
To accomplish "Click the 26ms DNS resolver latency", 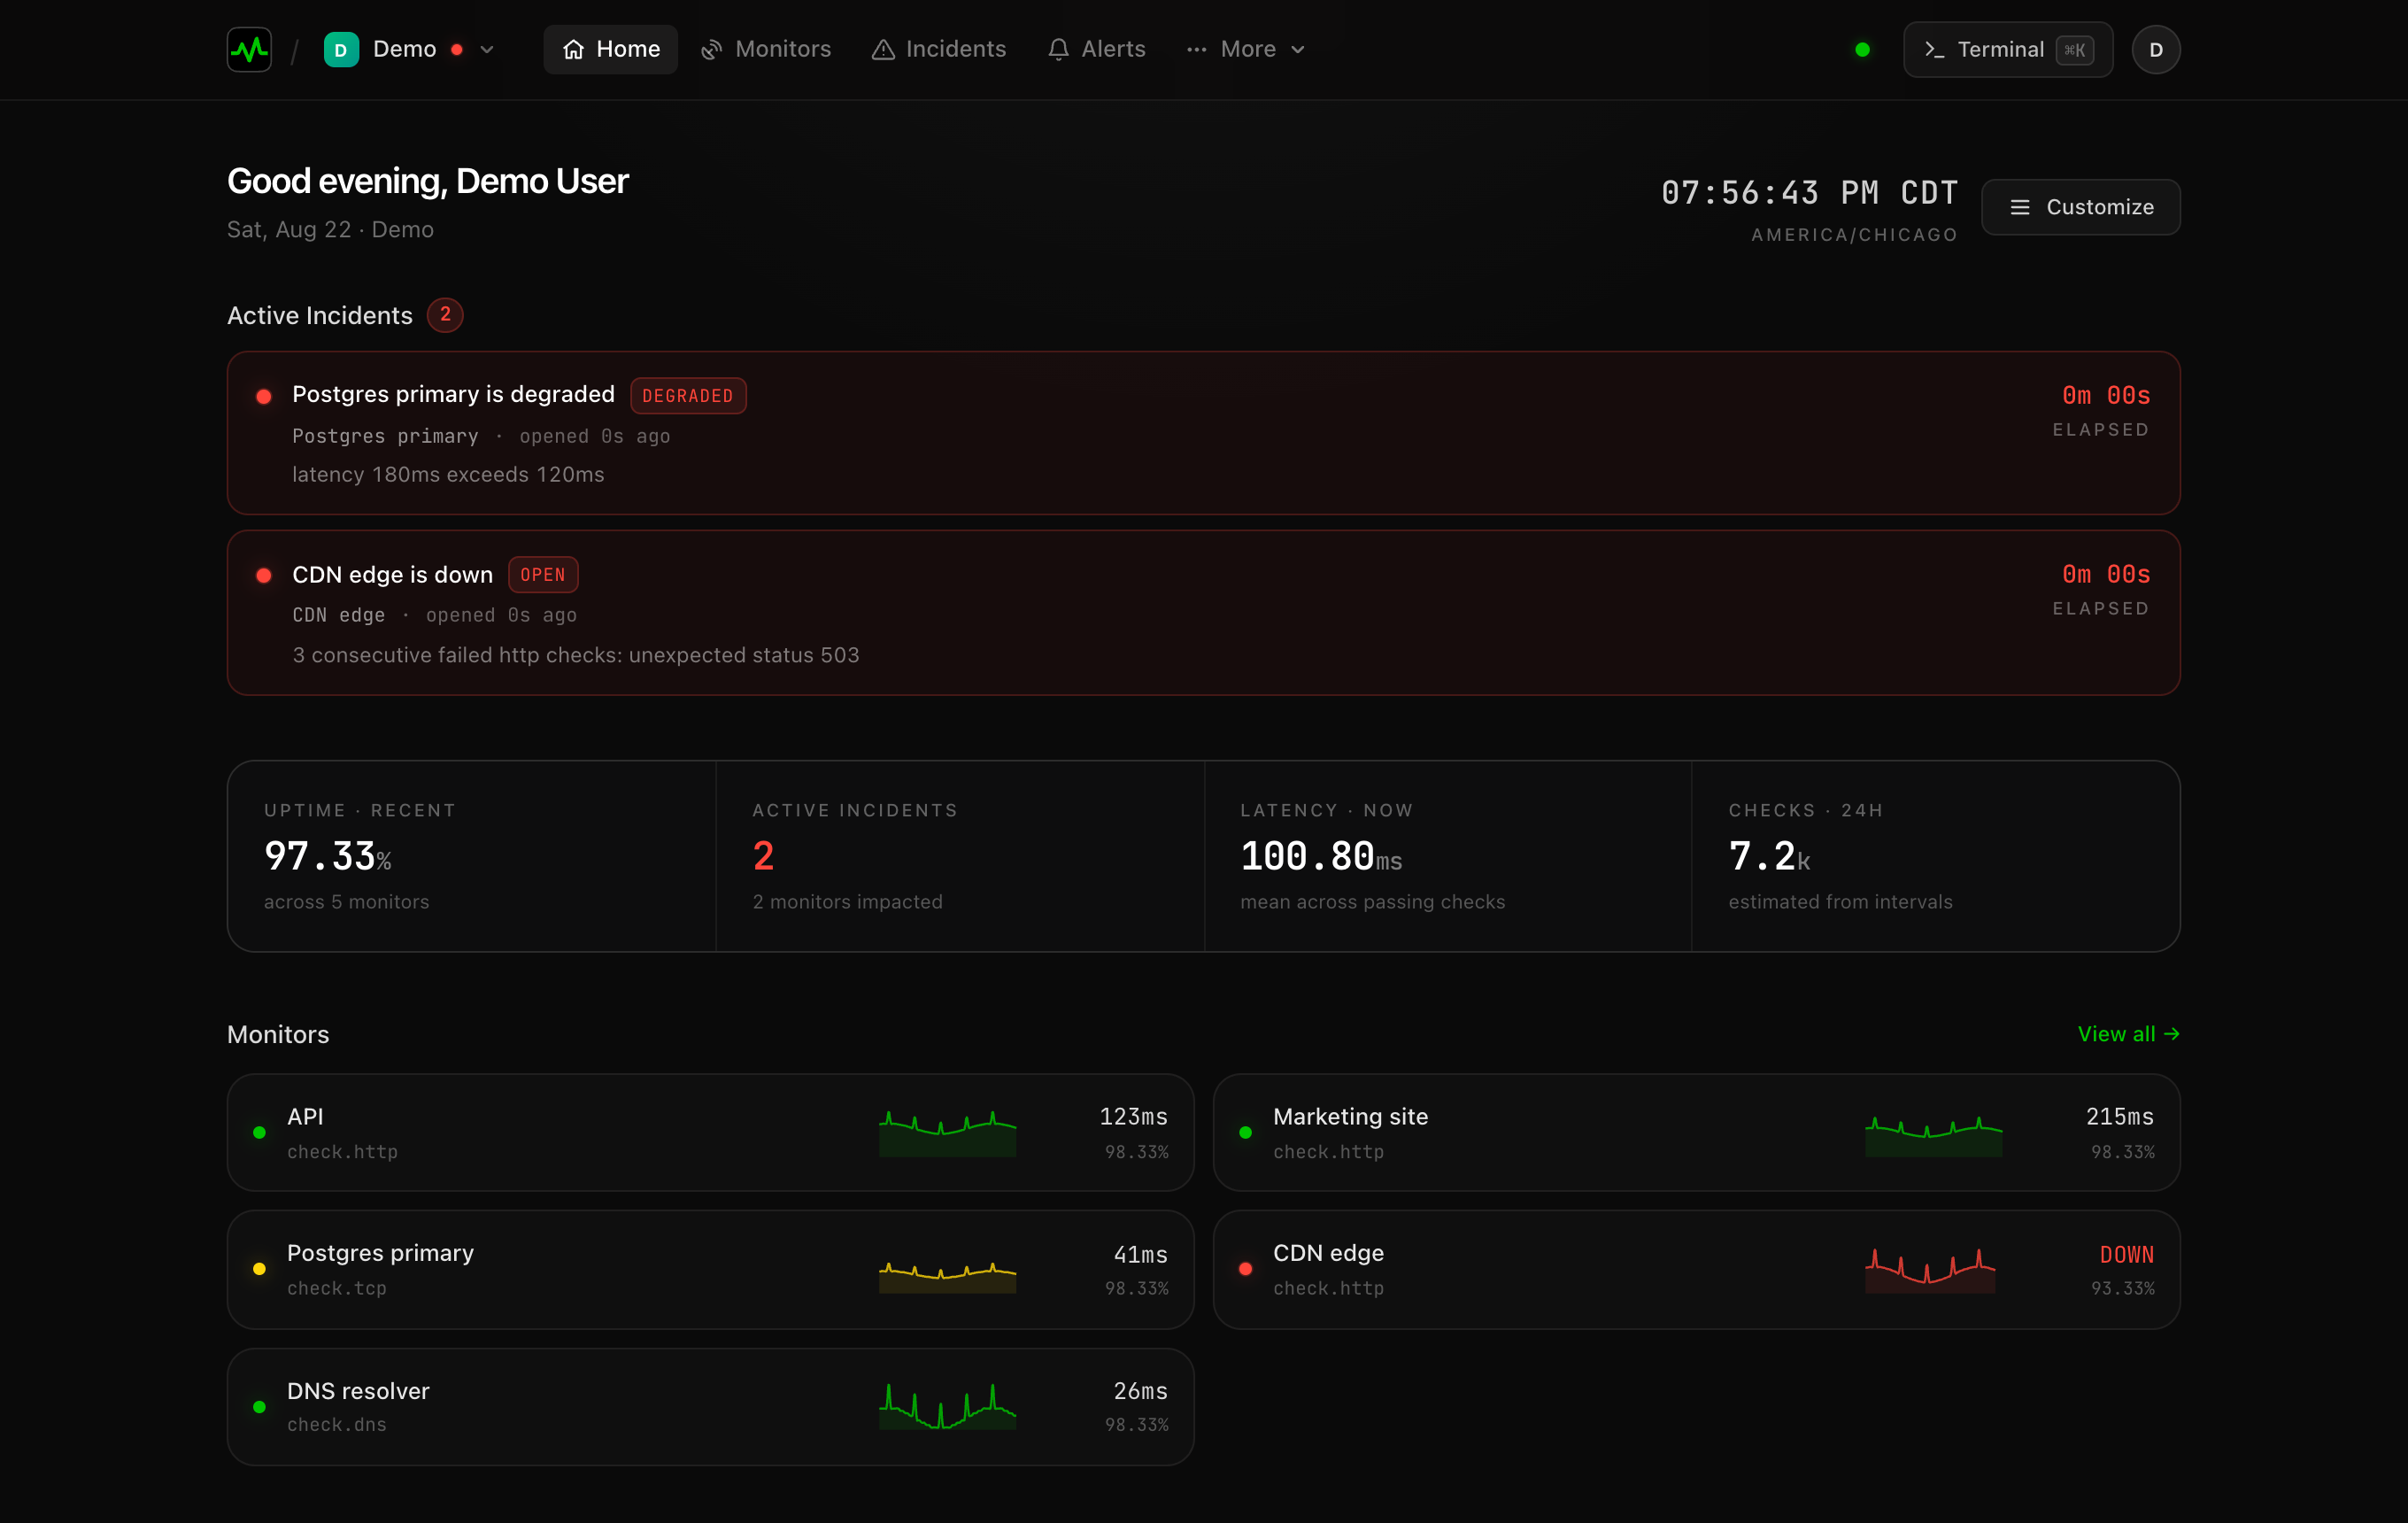I will click(1140, 1391).
